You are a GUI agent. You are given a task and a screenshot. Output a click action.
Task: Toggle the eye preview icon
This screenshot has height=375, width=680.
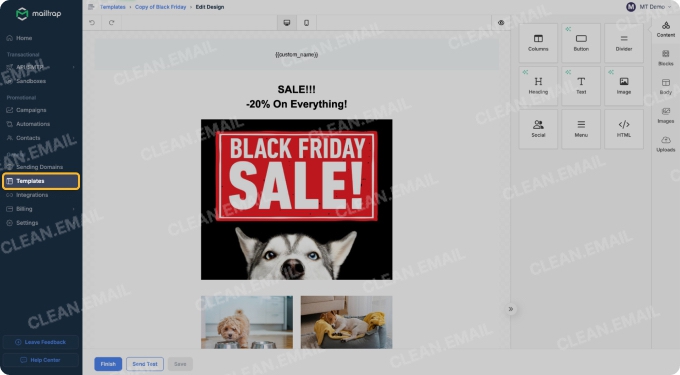(x=501, y=23)
